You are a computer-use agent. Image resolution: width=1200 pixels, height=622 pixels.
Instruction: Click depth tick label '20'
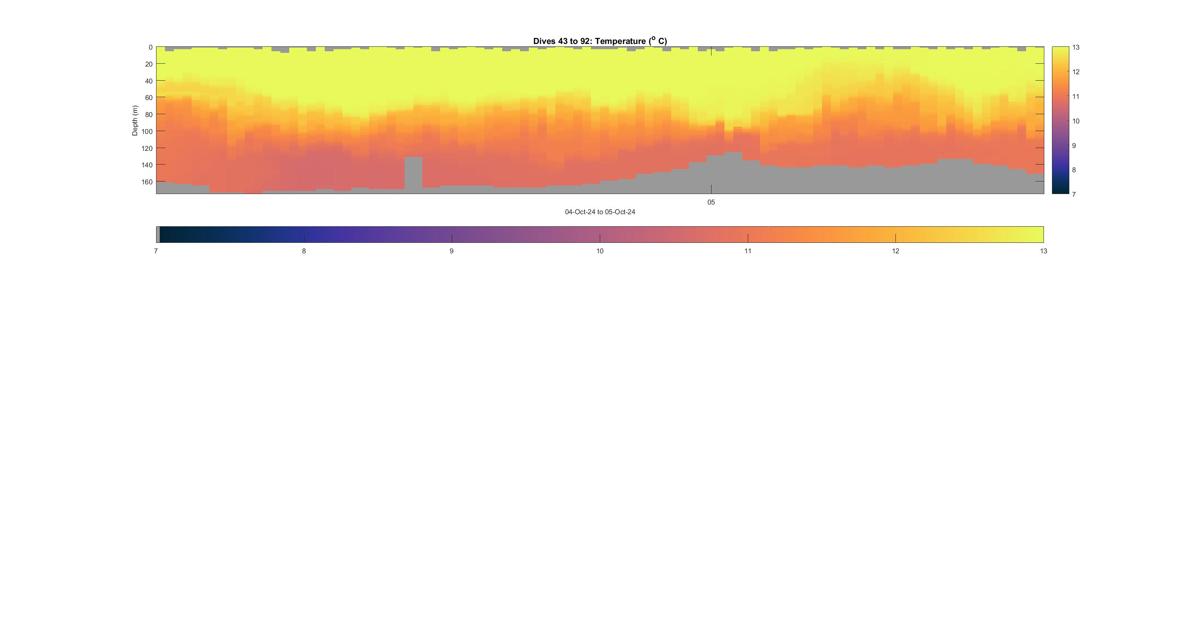pos(148,64)
